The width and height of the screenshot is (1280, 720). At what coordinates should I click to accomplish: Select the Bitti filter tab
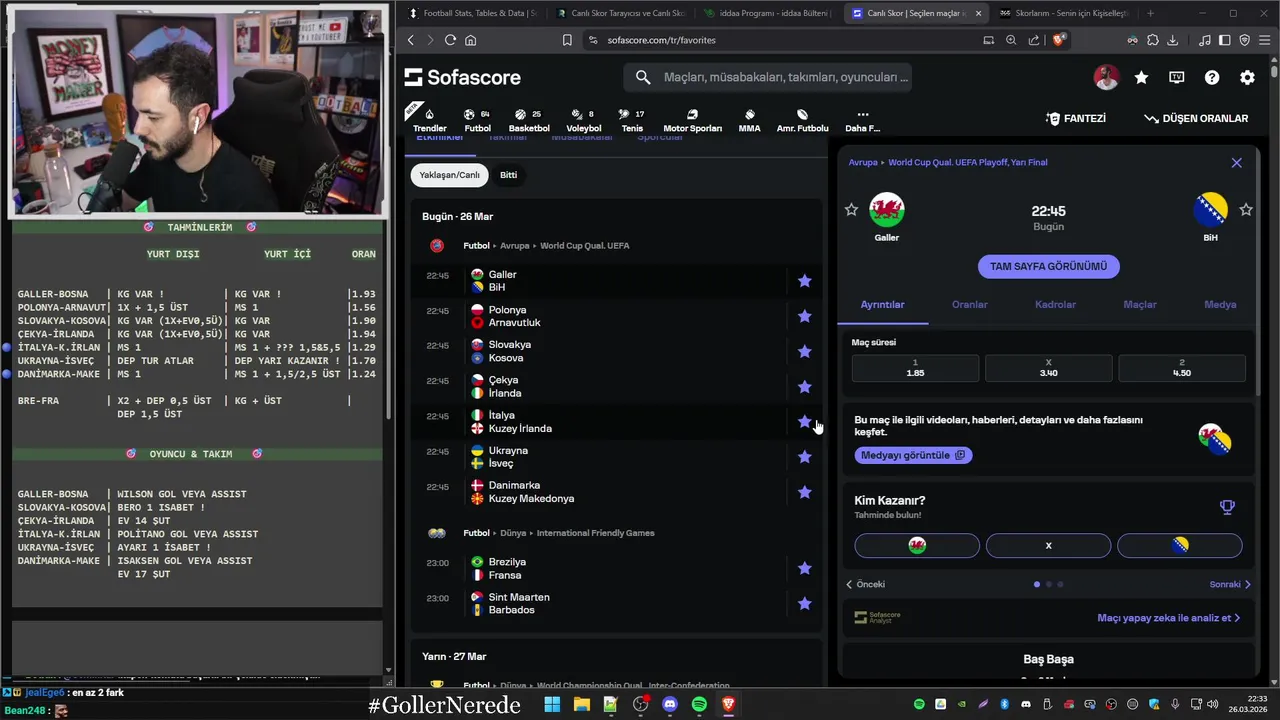pos(508,175)
